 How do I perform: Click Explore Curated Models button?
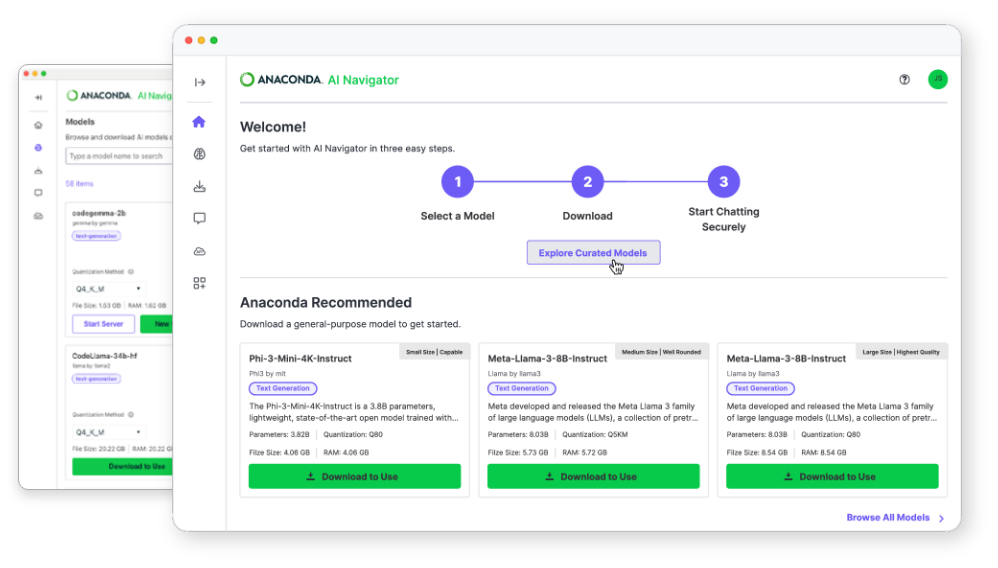coord(593,253)
